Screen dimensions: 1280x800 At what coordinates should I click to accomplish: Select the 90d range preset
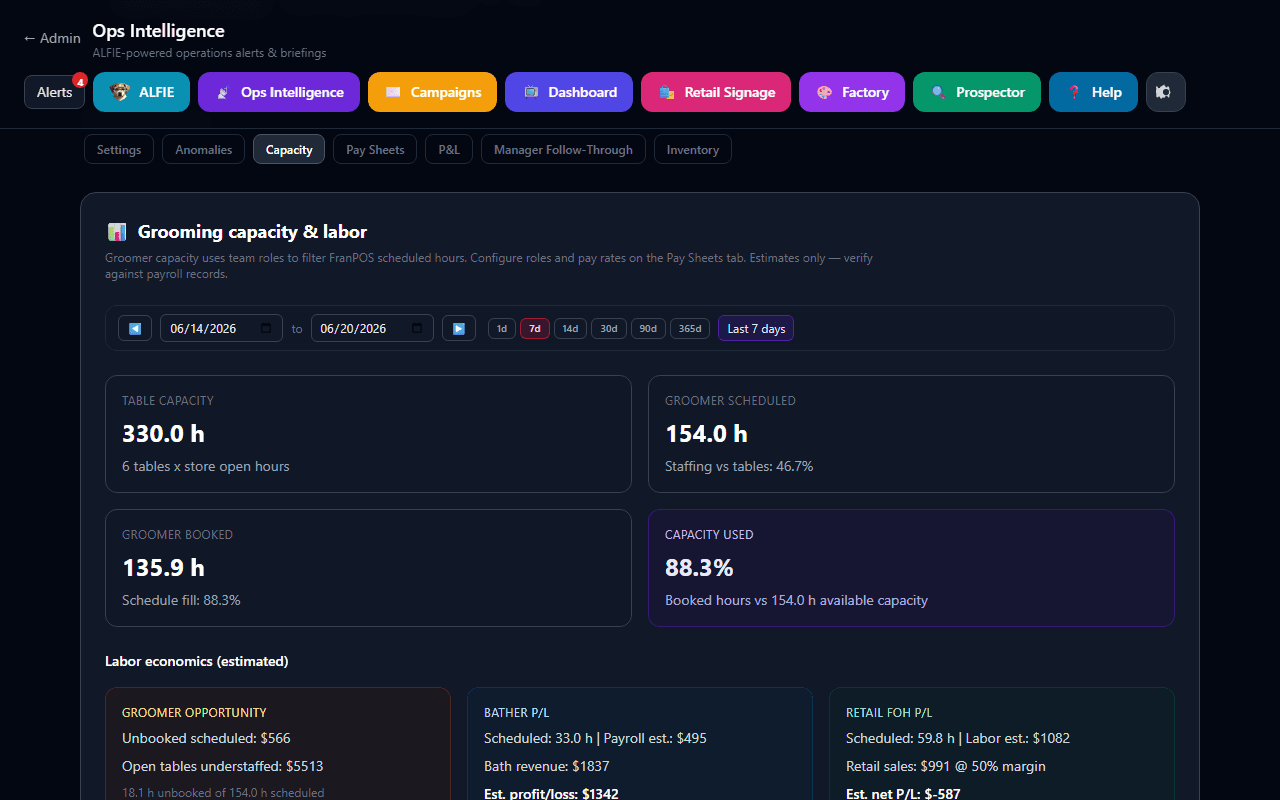pos(648,328)
